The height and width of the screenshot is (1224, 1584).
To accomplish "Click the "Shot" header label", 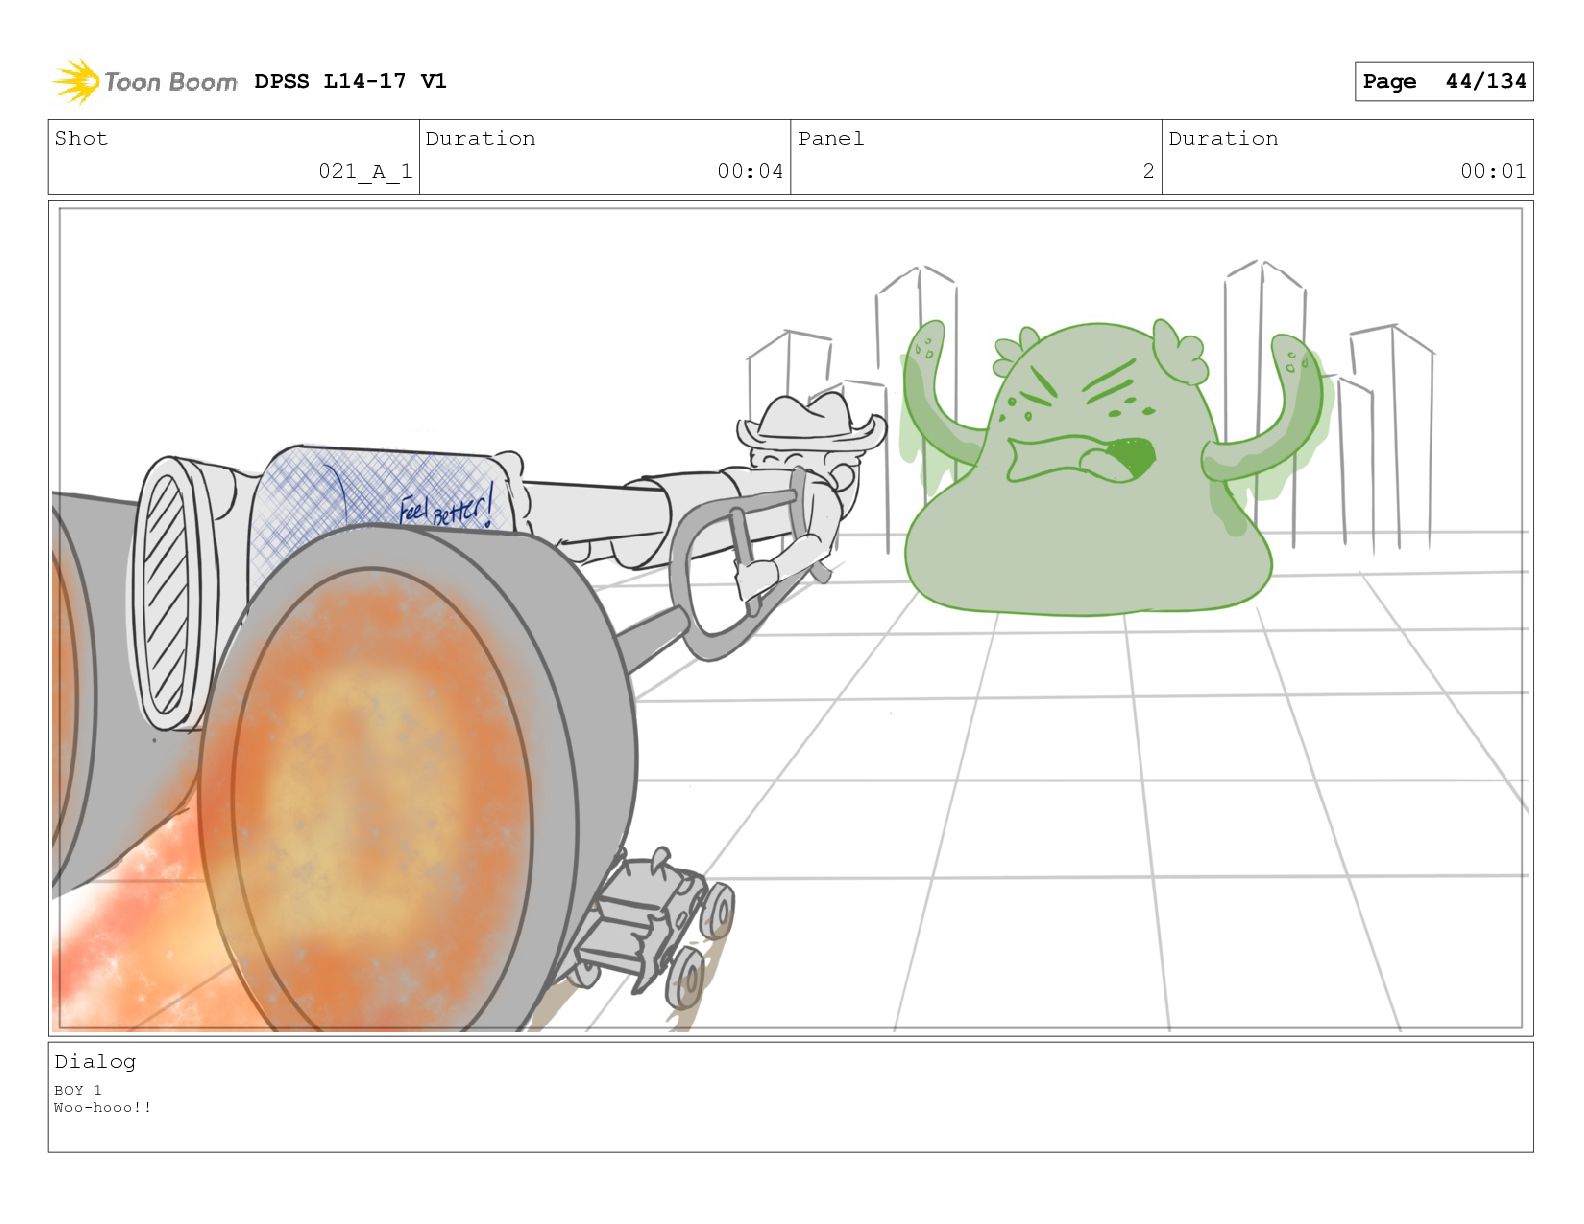I will pyautogui.click(x=81, y=138).
